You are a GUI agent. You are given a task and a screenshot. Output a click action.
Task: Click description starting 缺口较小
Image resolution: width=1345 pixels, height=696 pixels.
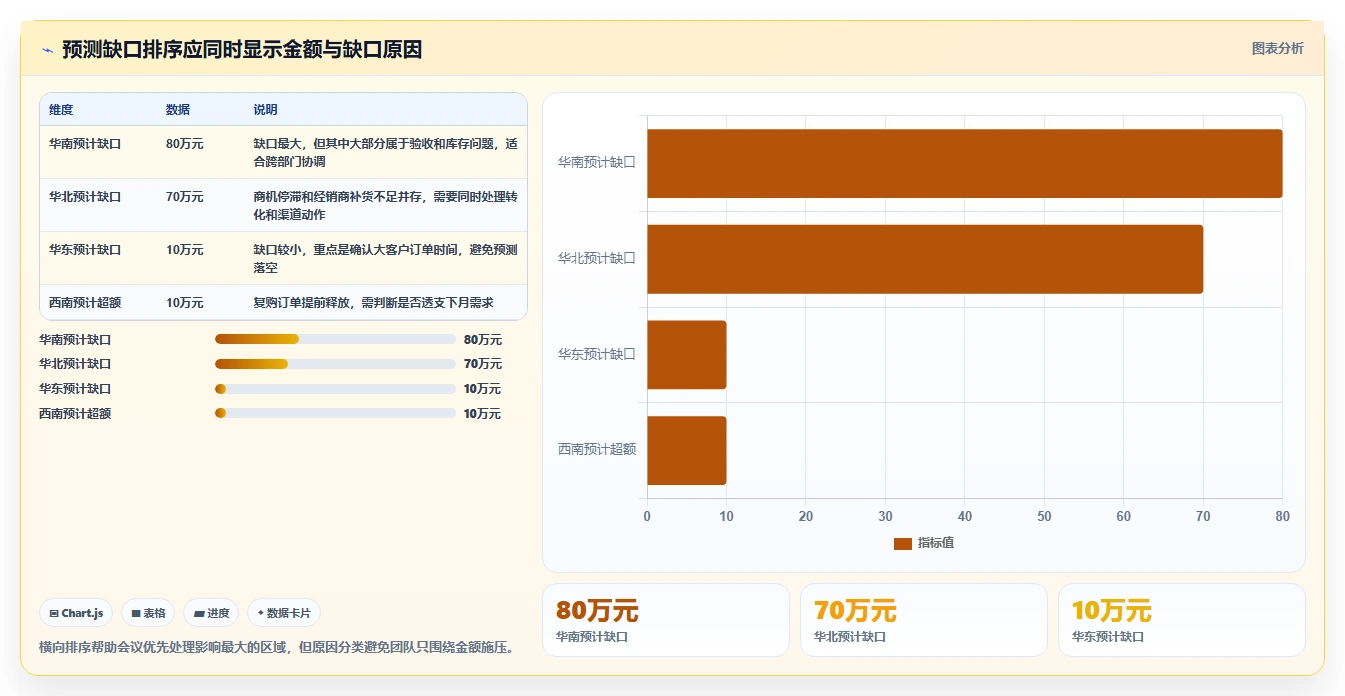[x=385, y=258]
